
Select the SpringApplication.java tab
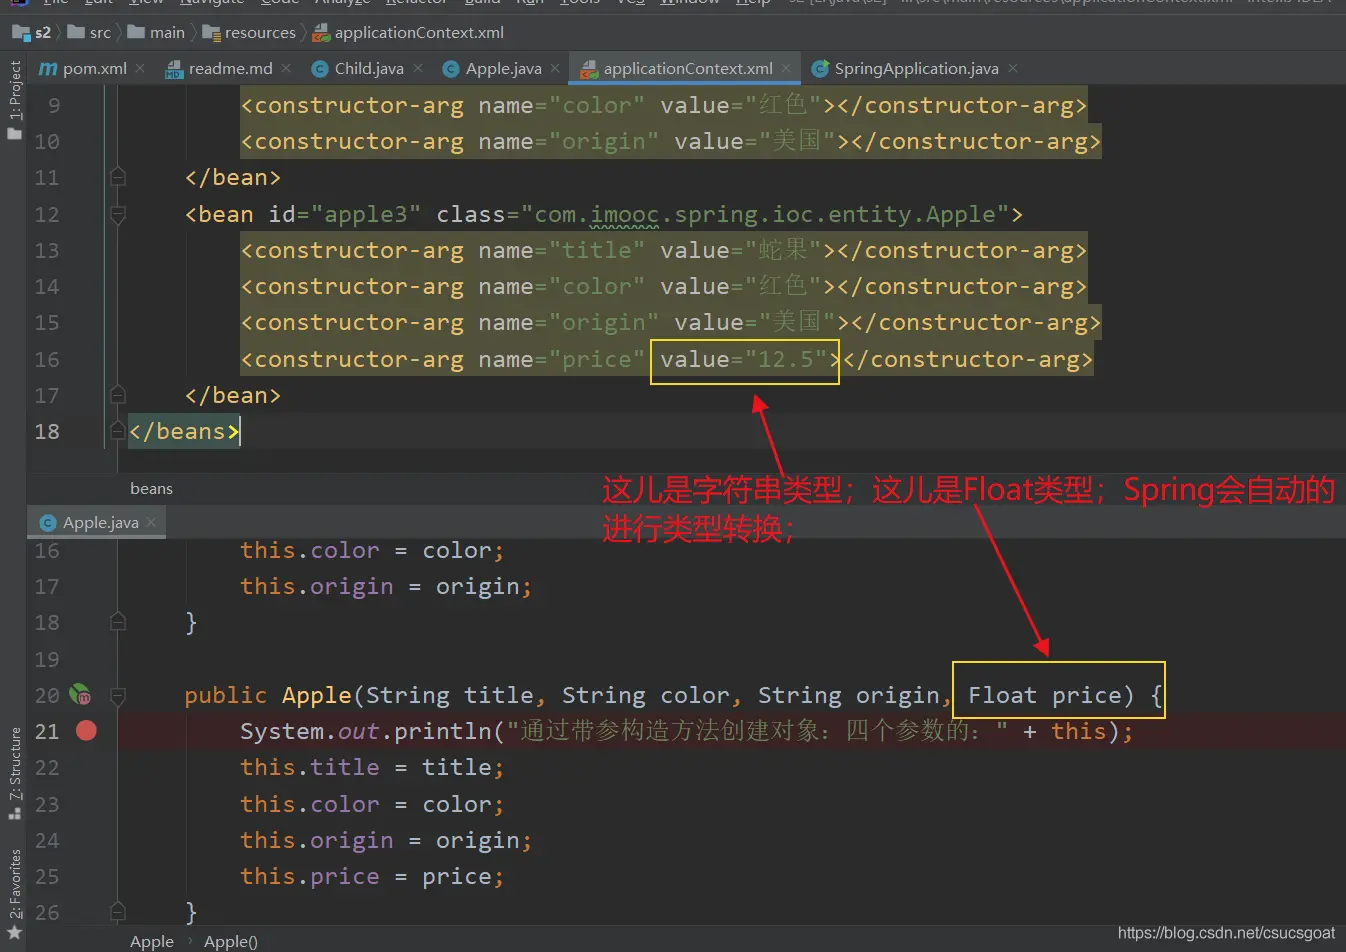(915, 68)
